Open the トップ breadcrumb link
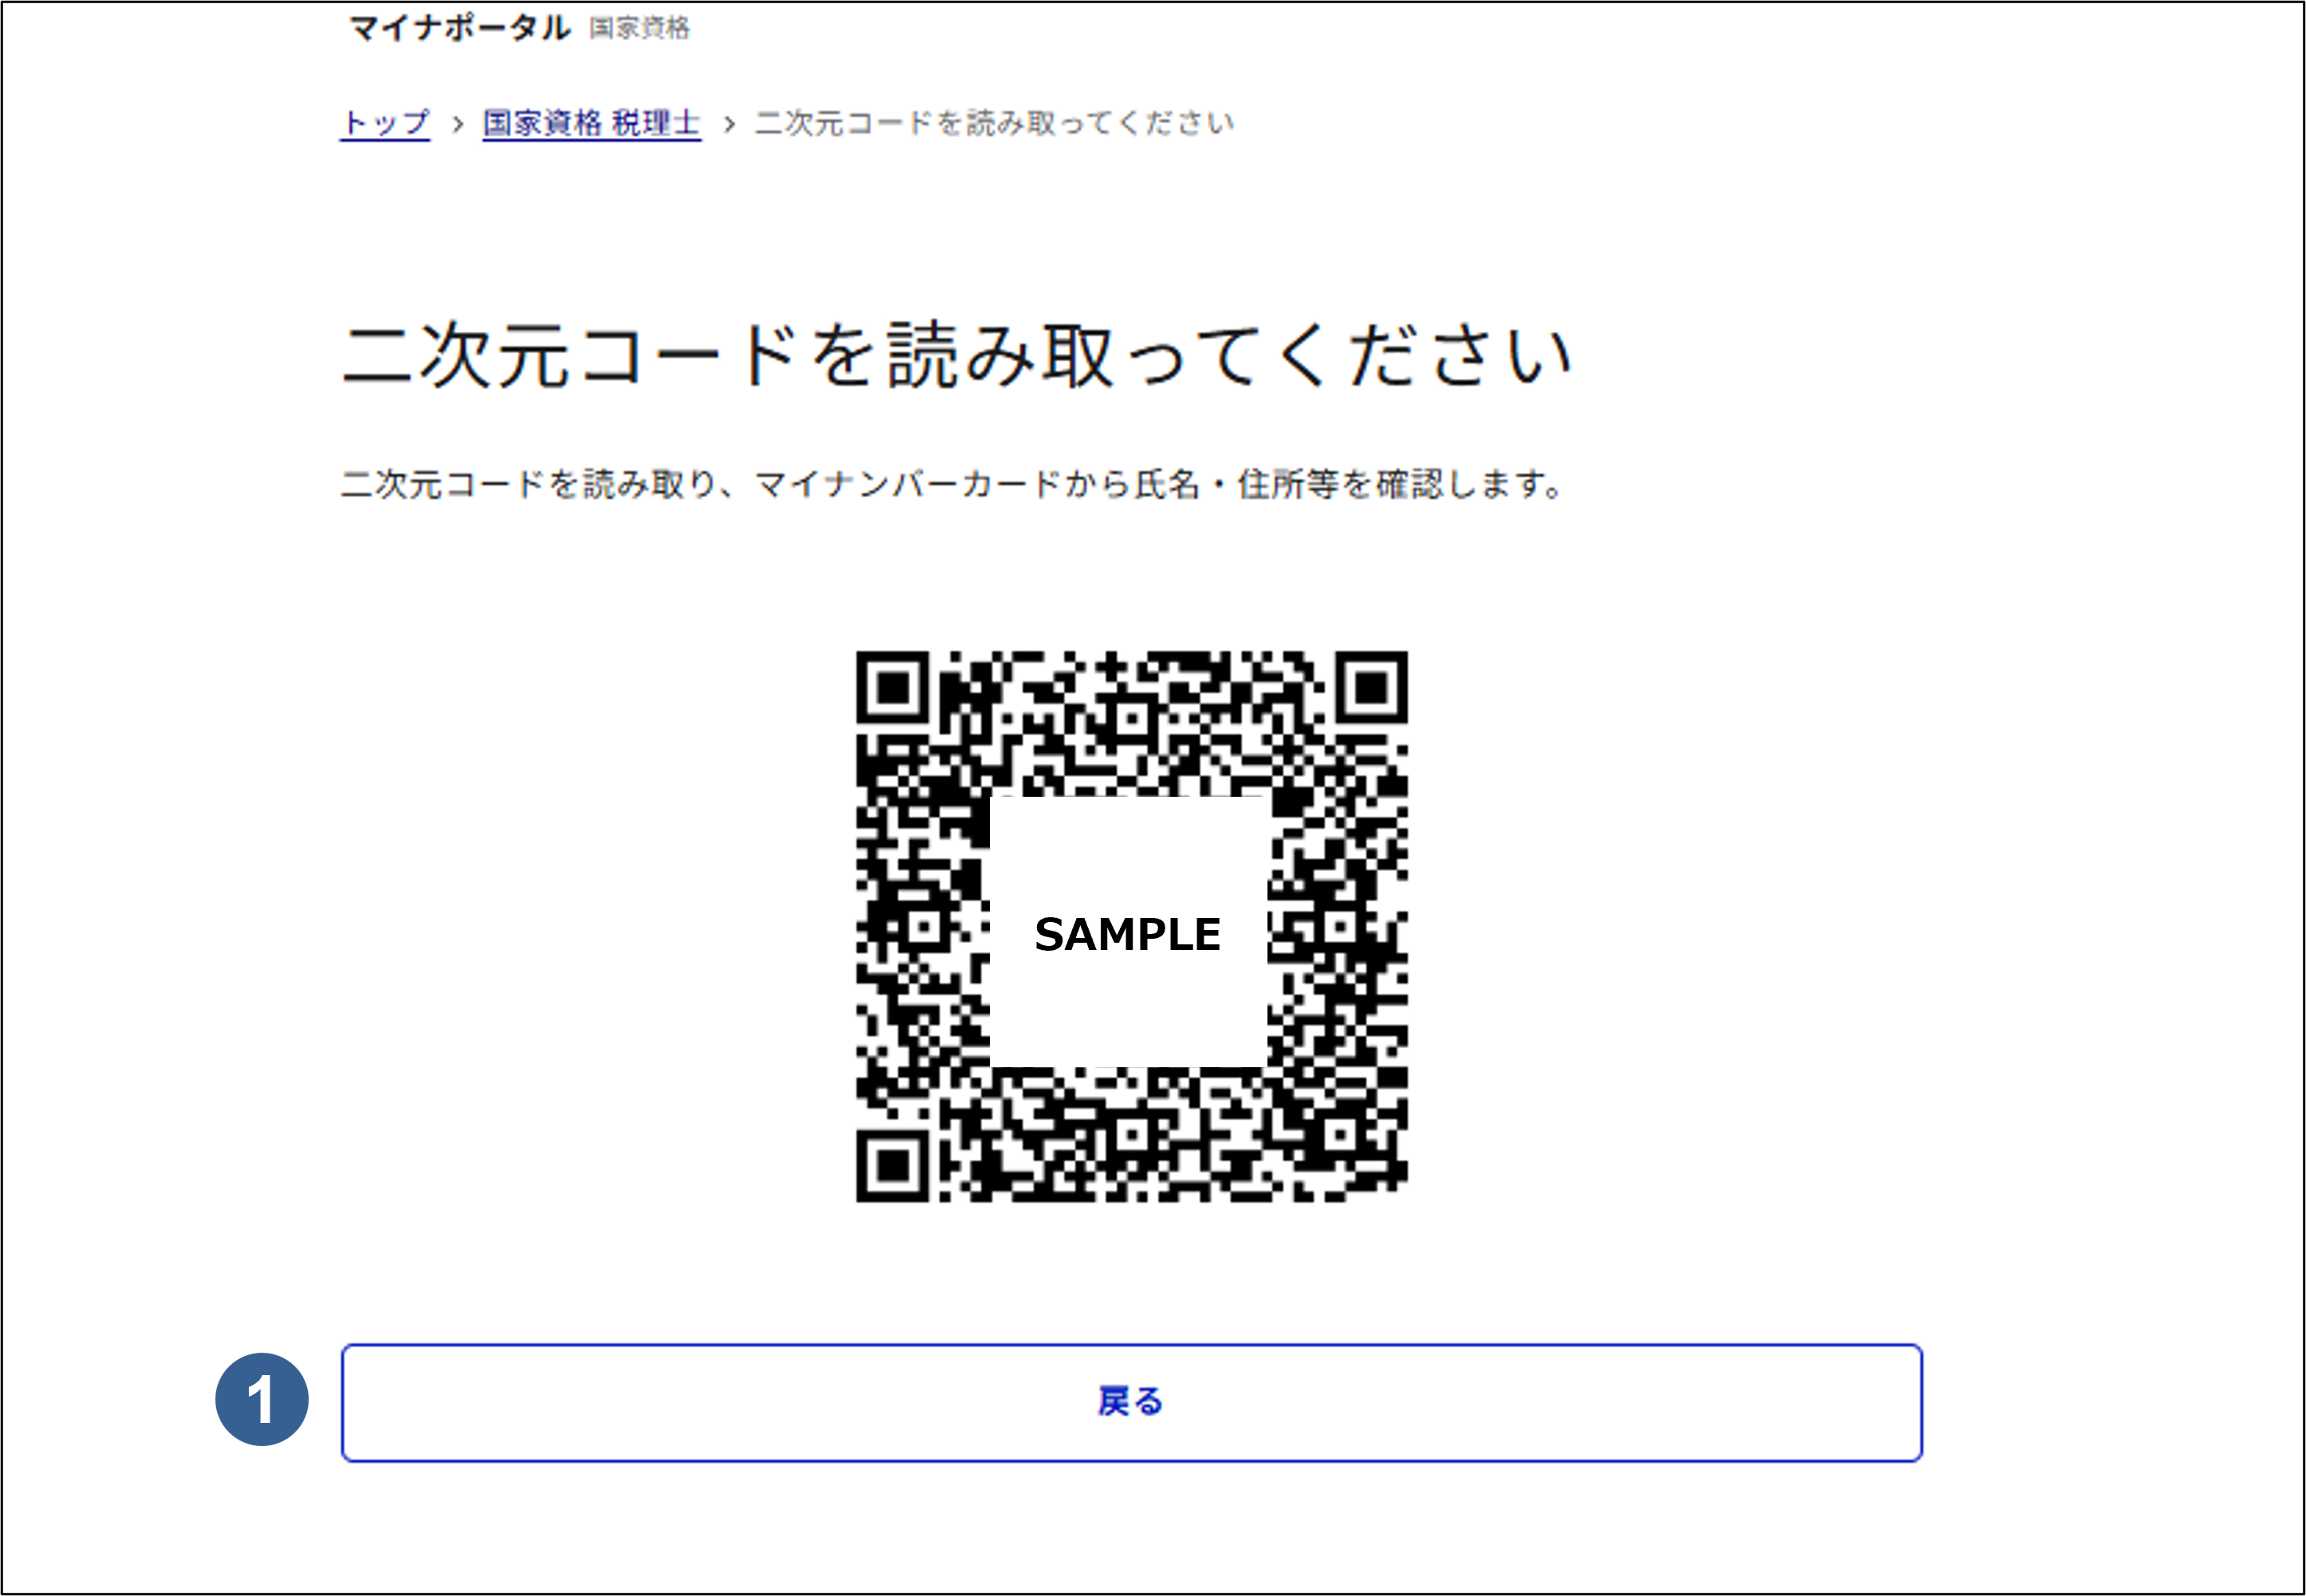This screenshot has height=1596, width=2306. click(385, 123)
